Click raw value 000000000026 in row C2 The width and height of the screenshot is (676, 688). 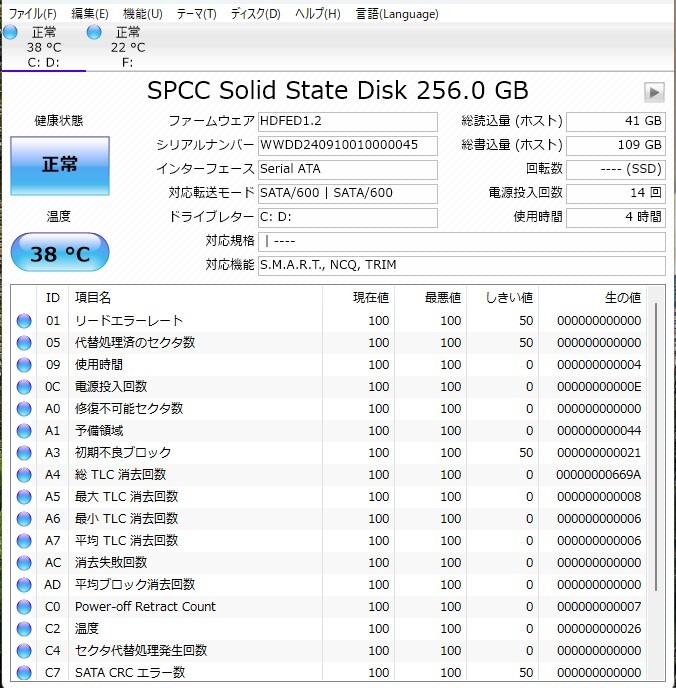[599, 629]
